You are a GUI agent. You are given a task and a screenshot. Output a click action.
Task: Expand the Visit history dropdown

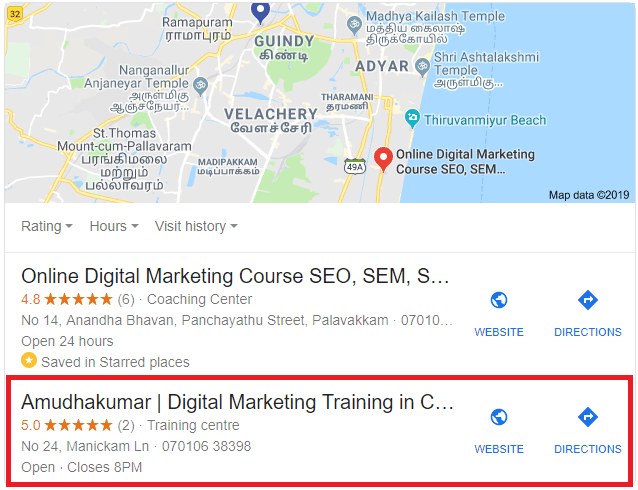pyautogui.click(x=196, y=226)
